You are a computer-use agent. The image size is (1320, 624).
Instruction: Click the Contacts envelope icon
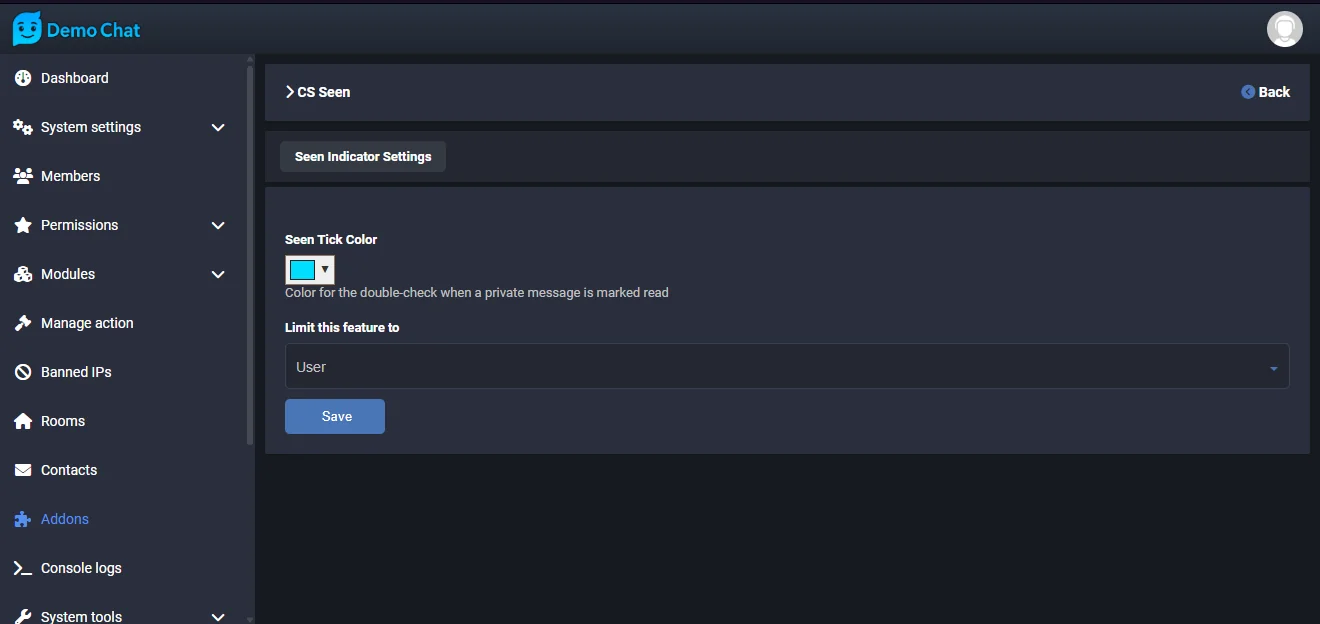pyautogui.click(x=23, y=470)
